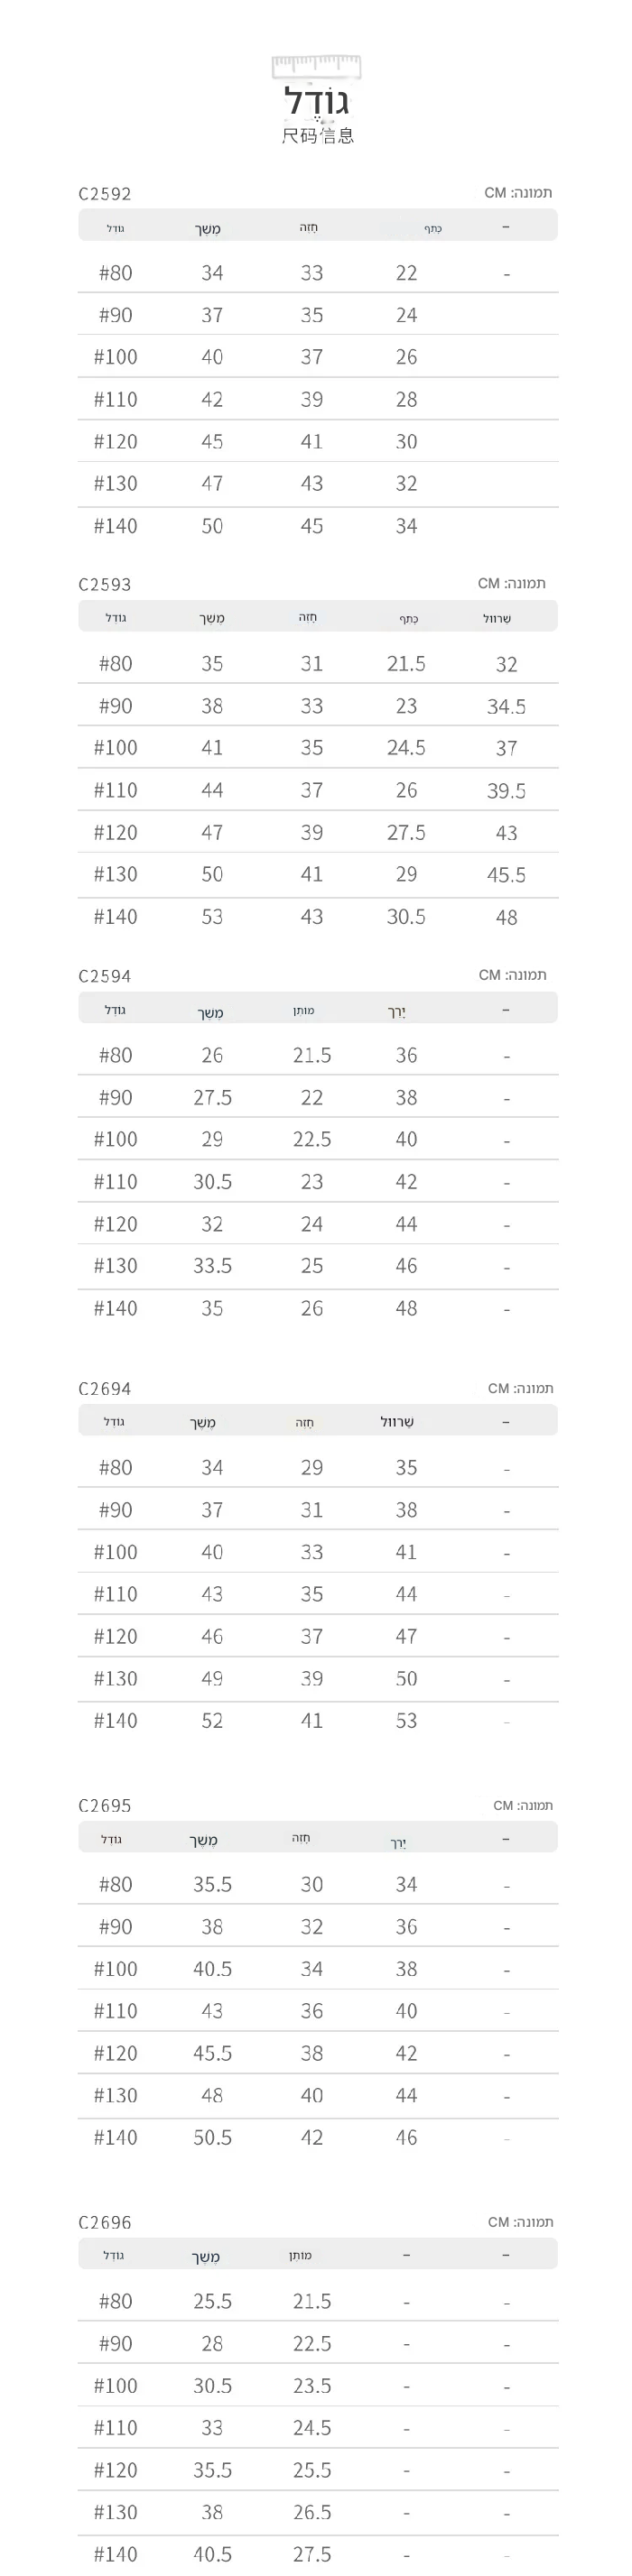Click the large Hebrew title גודל
Viewport: 632px width, 2576px height.
pyautogui.click(x=316, y=101)
